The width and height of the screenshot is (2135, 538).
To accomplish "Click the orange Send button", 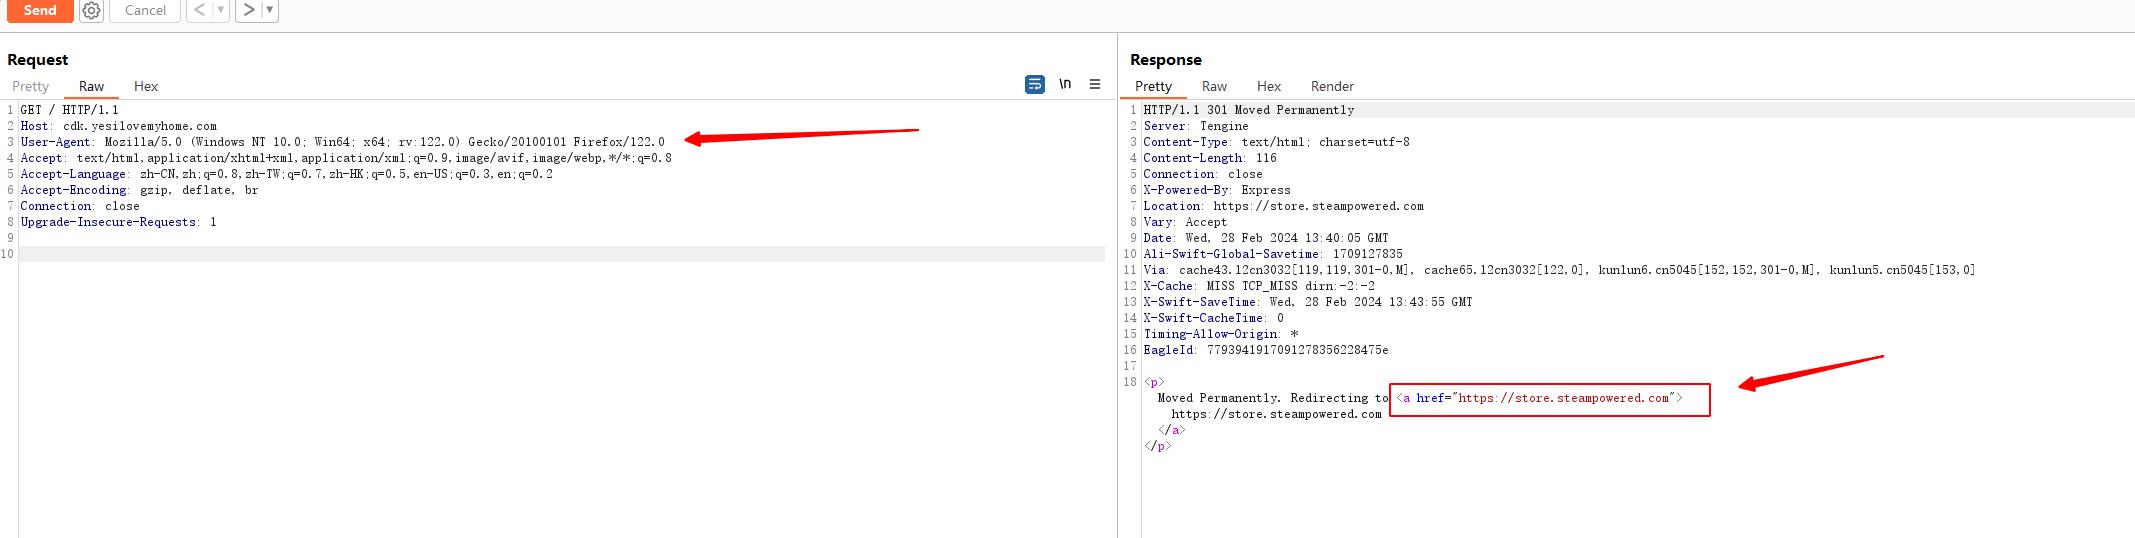I will [x=40, y=10].
